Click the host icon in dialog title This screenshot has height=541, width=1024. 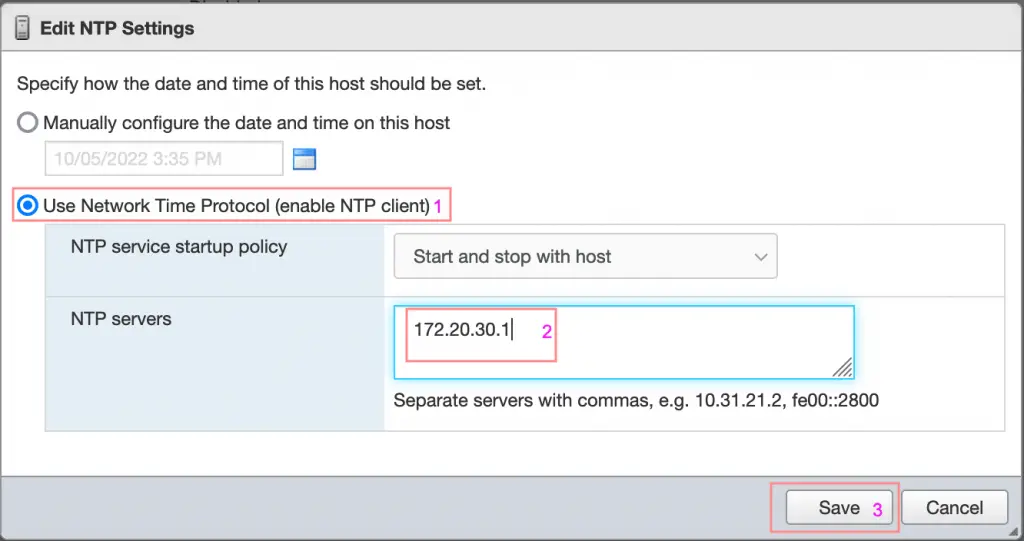(22, 28)
